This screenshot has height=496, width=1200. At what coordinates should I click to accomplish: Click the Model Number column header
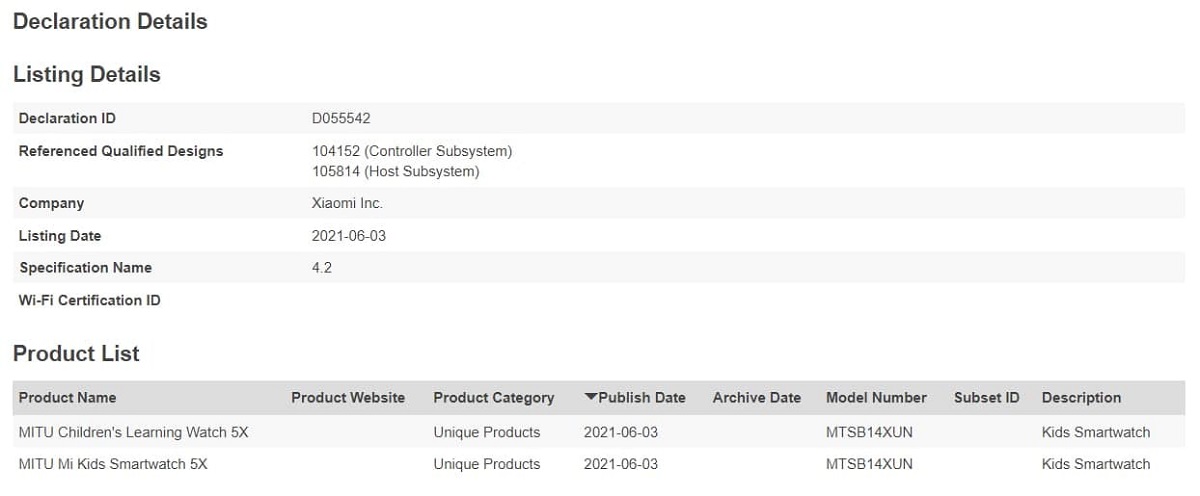[x=876, y=398]
